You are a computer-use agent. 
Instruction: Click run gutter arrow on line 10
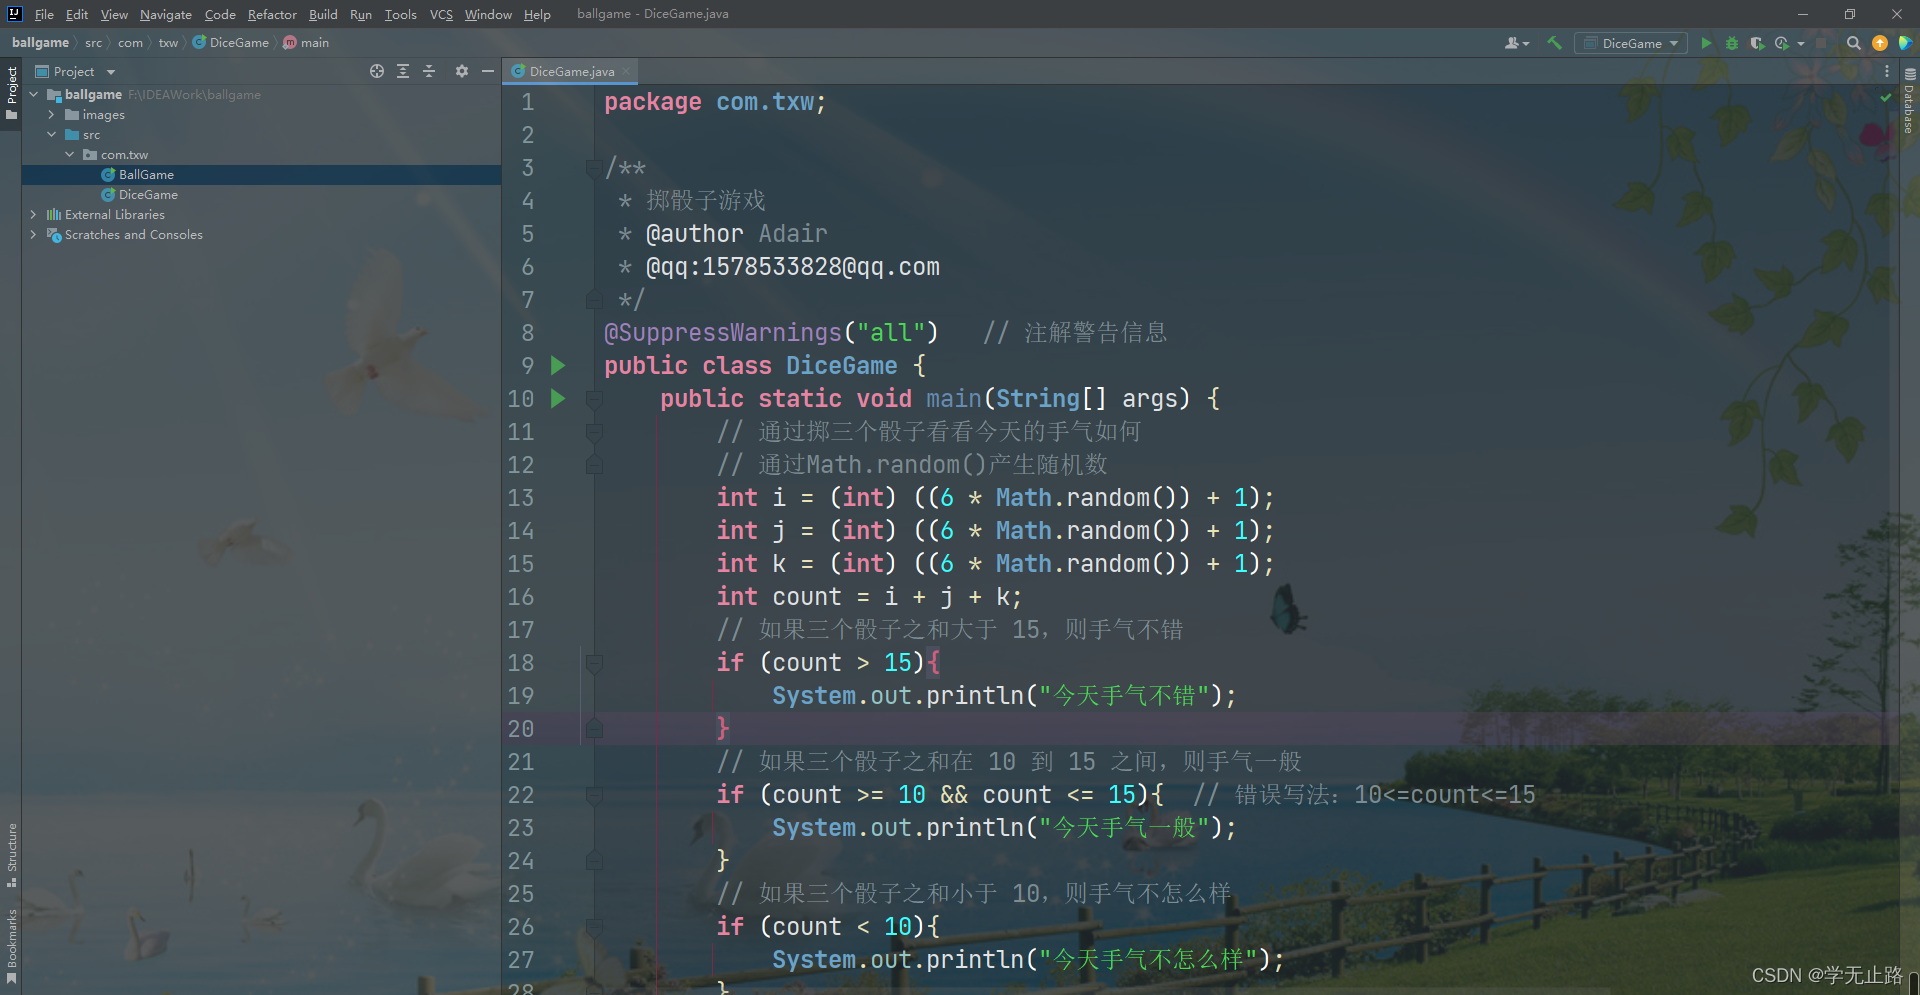coord(558,399)
